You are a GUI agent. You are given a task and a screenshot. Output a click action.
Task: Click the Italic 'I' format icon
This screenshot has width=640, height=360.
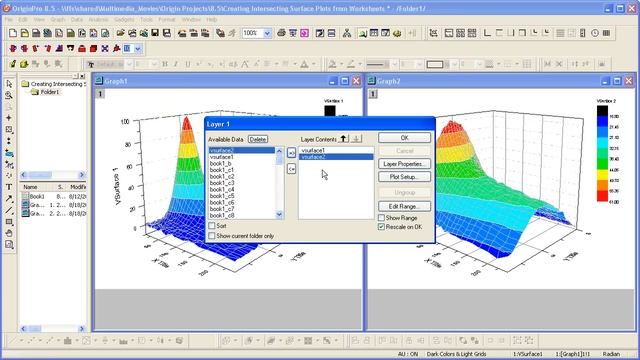(176, 64)
